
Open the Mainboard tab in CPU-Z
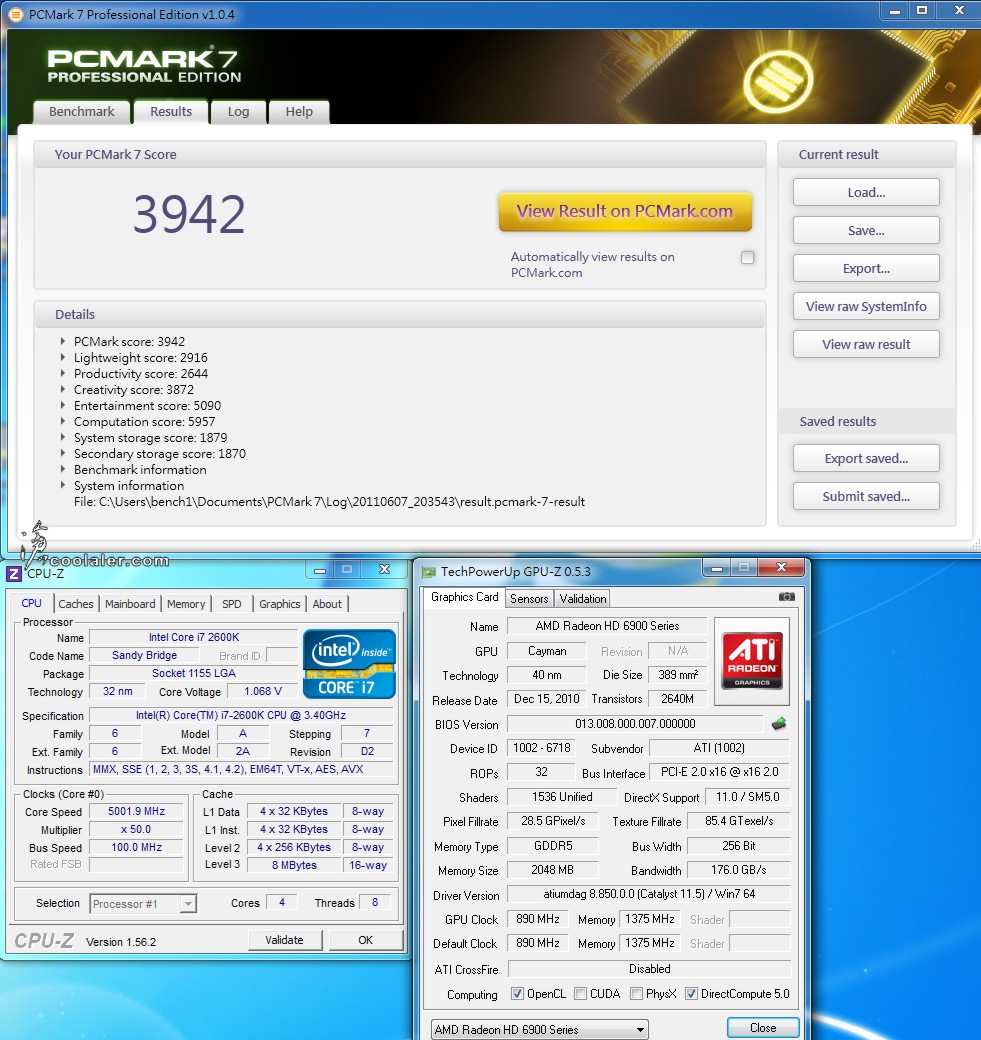pyautogui.click(x=130, y=604)
